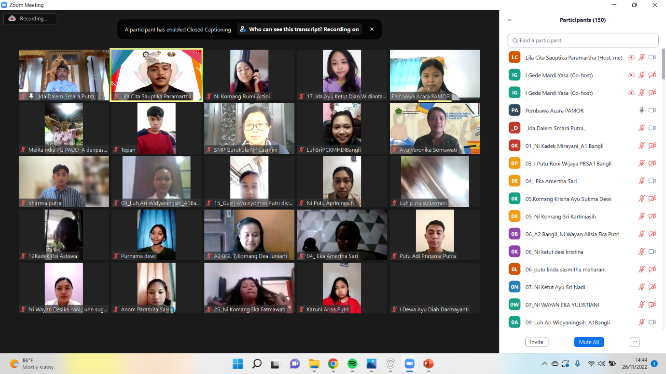
Task: Toggle the video camera icon for 04_Eka Amertha Sari
Action: click(x=652, y=181)
